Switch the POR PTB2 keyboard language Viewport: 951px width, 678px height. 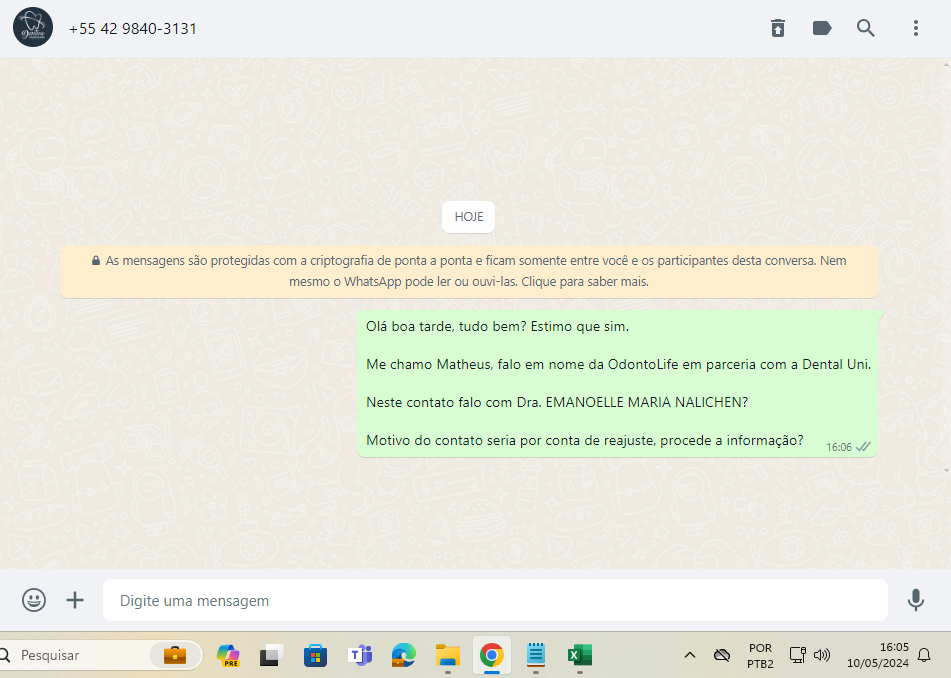coord(759,655)
